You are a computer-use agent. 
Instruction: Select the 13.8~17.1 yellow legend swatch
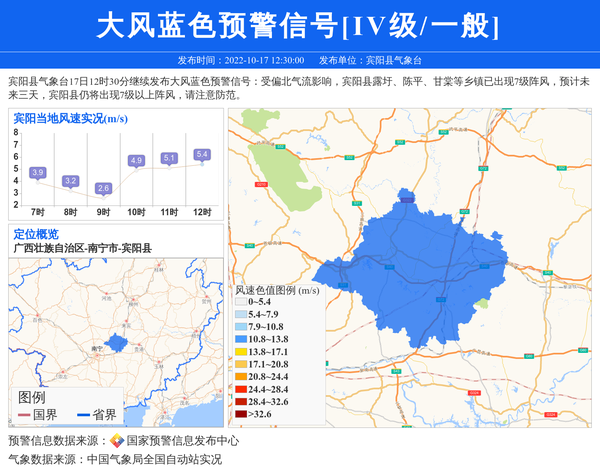click(x=241, y=352)
